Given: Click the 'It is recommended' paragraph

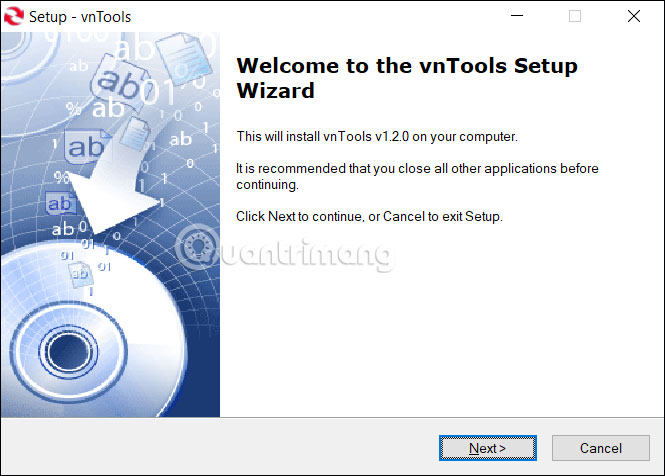Looking at the screenshot, I should [417, 176].
